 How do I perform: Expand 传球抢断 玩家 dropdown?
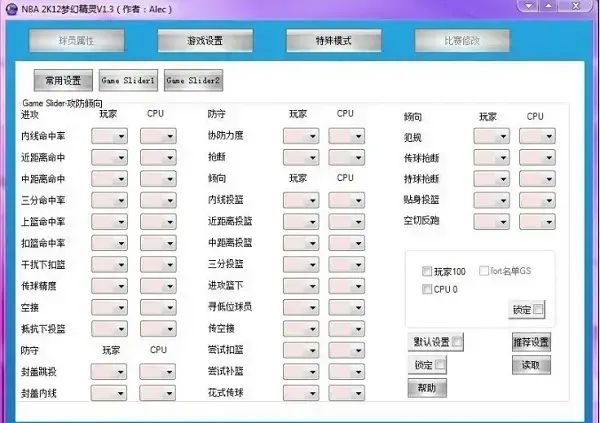click(492, 157)
